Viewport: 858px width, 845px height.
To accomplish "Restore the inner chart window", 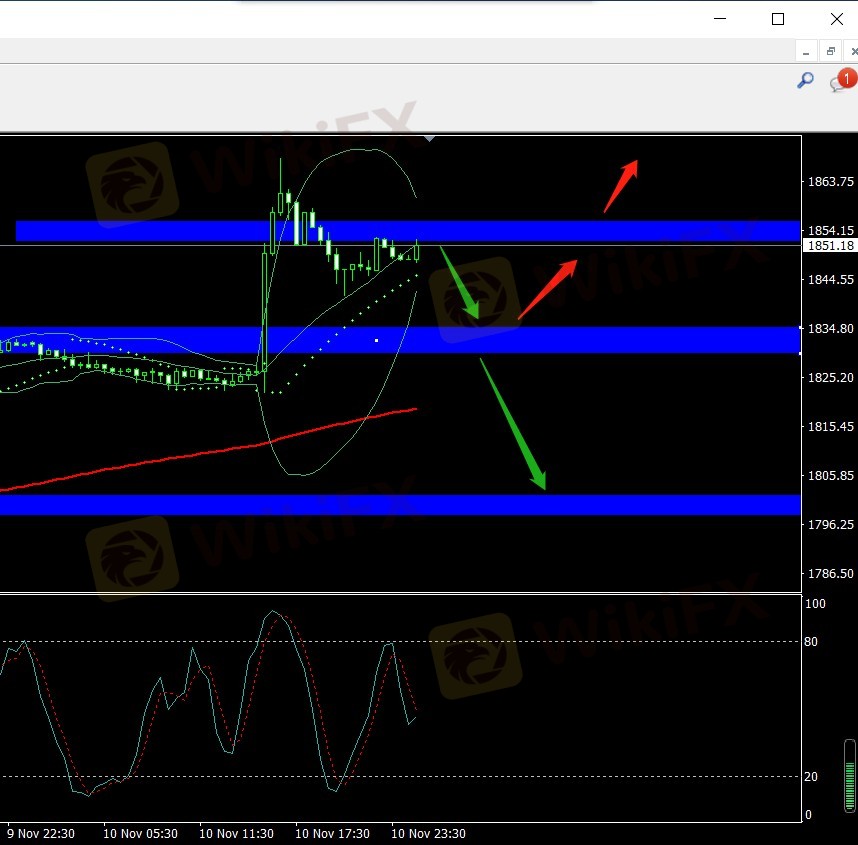I will pos(830,51).
